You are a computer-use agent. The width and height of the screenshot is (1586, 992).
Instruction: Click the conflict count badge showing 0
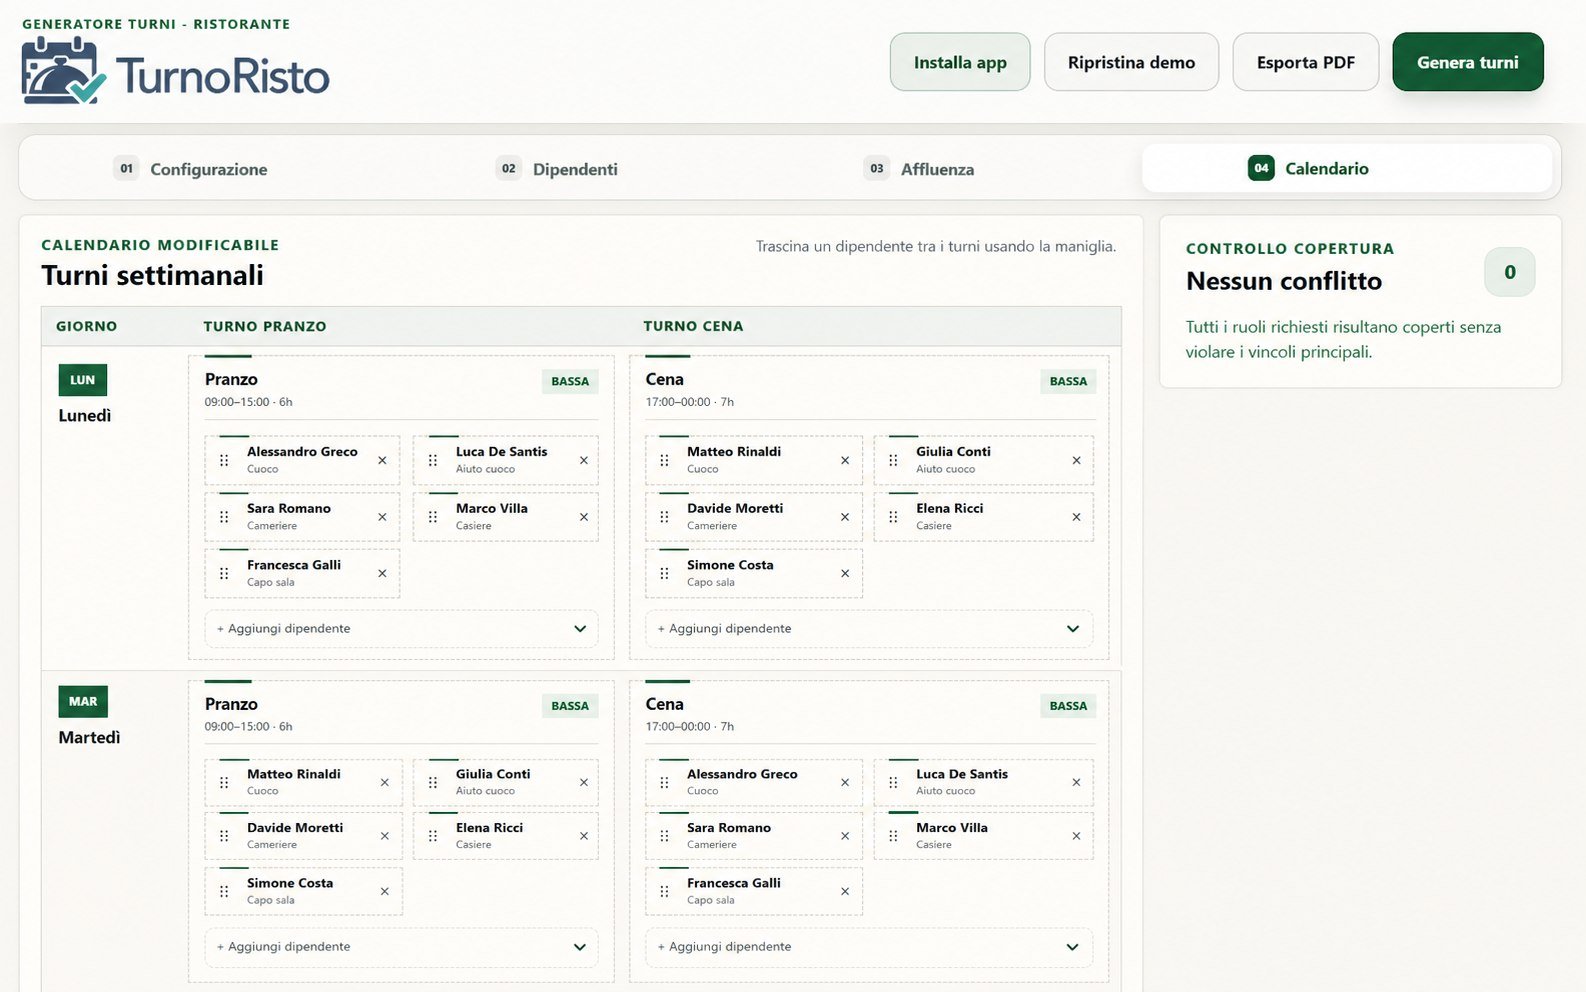tap(1510, 272)
